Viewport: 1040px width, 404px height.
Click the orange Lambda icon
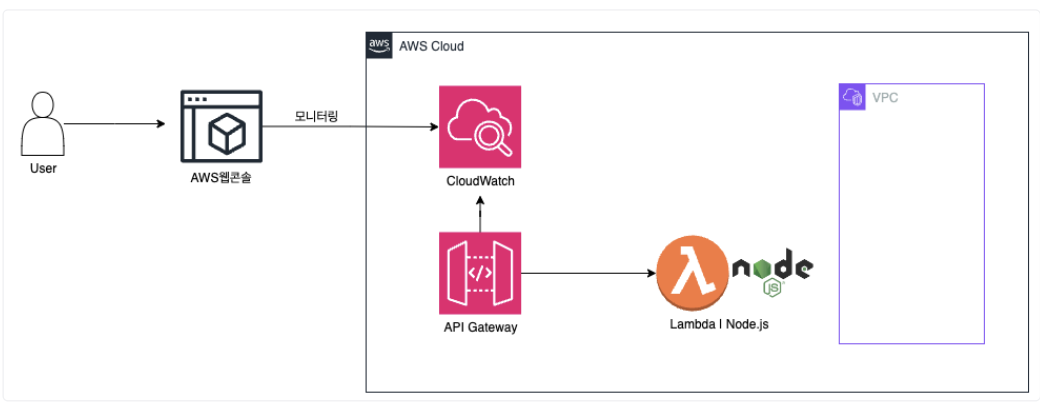[692, 273]
